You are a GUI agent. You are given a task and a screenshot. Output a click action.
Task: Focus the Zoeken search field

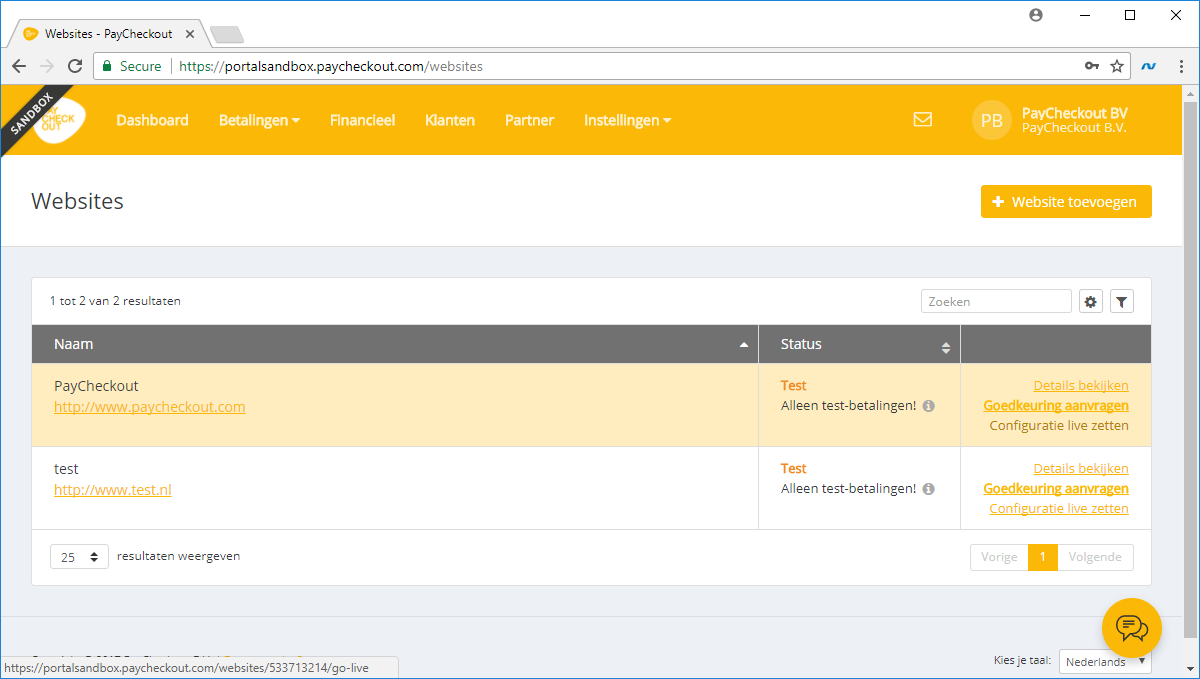pos(996,301)
